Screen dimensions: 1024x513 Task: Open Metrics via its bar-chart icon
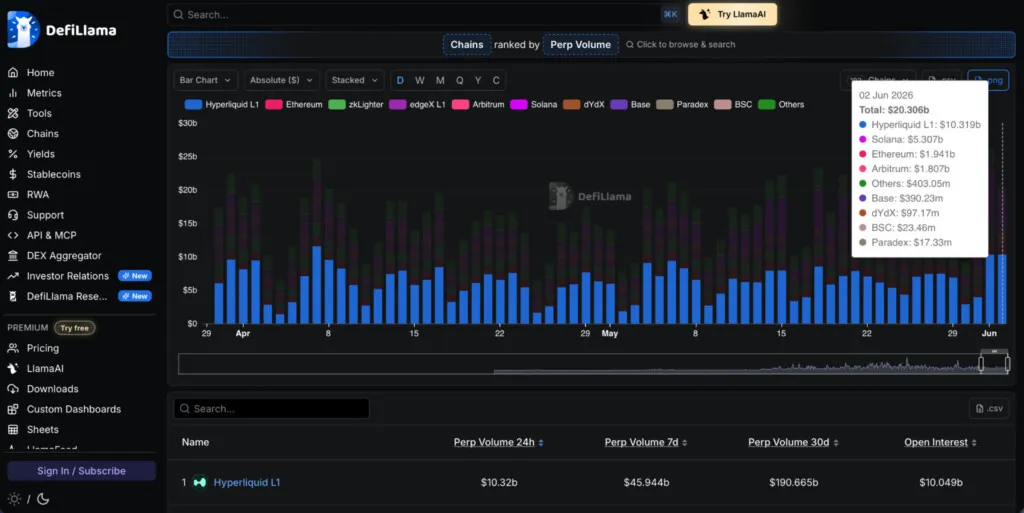point(13,93)
